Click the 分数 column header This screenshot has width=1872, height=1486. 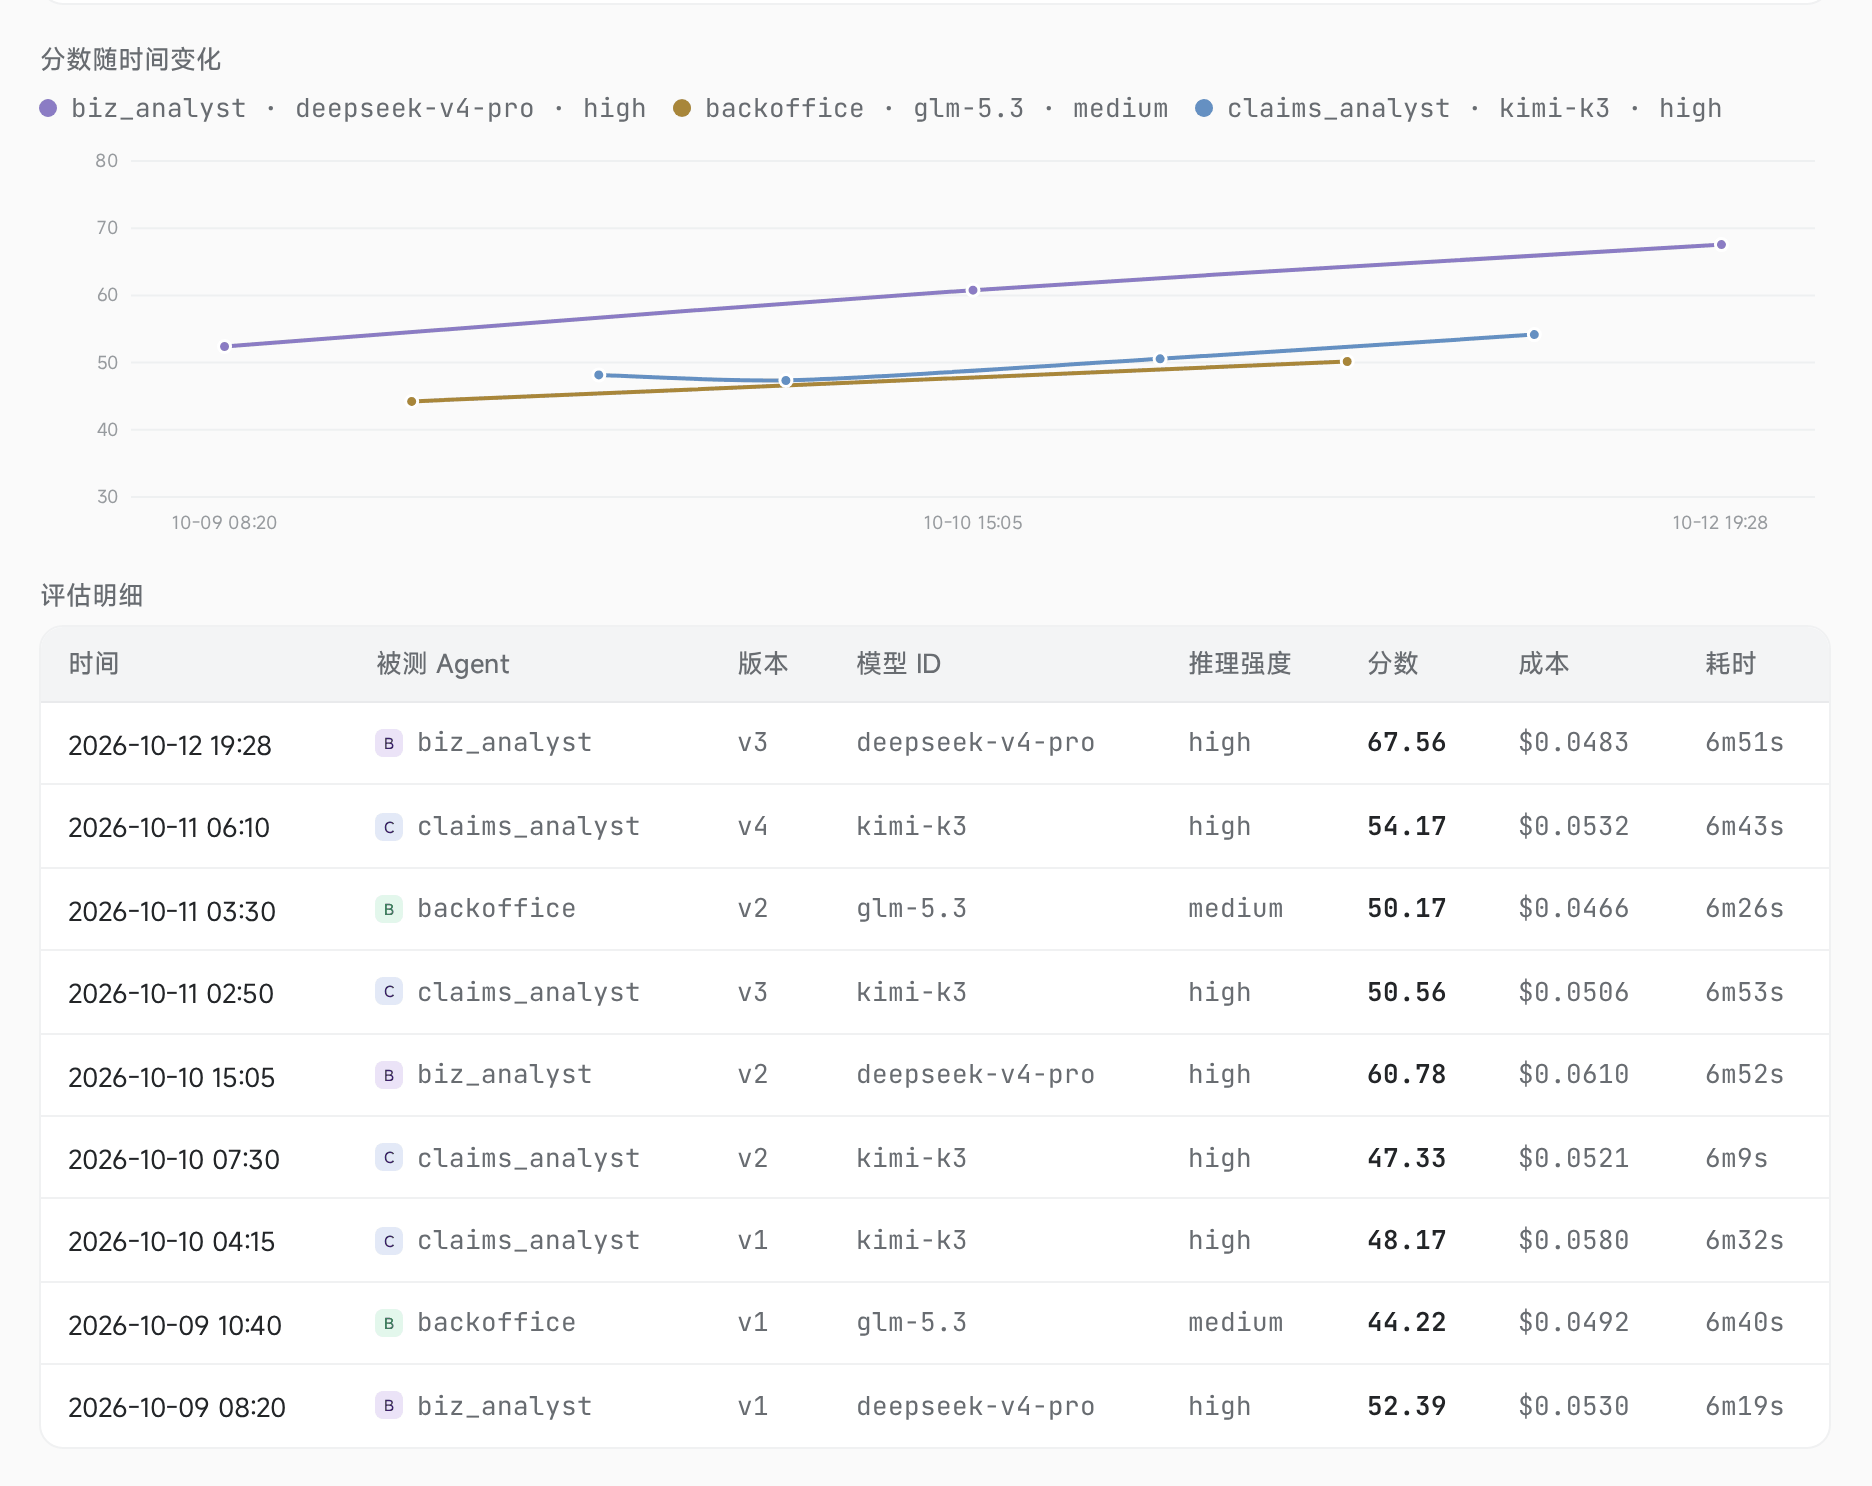click(1393, 664)
